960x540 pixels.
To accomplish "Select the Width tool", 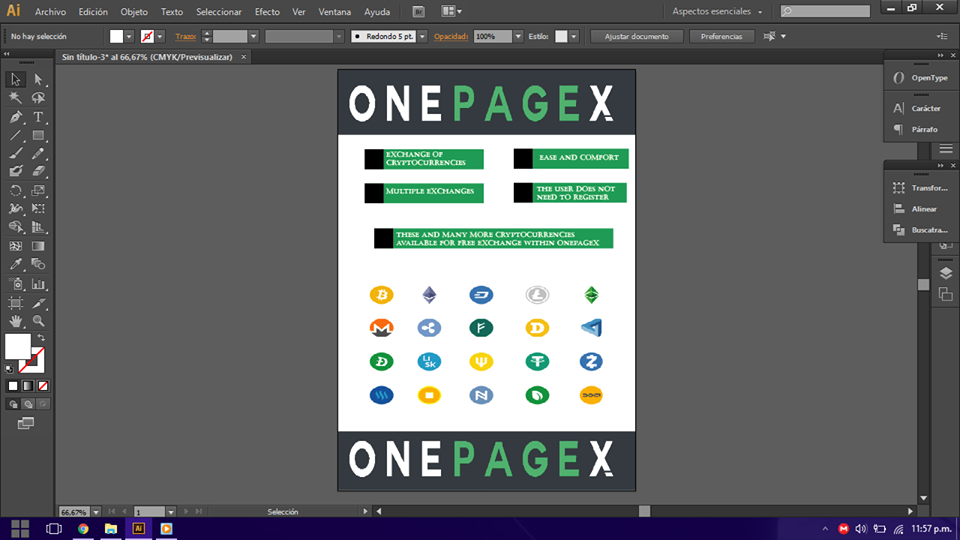I will tap(15, 209).
